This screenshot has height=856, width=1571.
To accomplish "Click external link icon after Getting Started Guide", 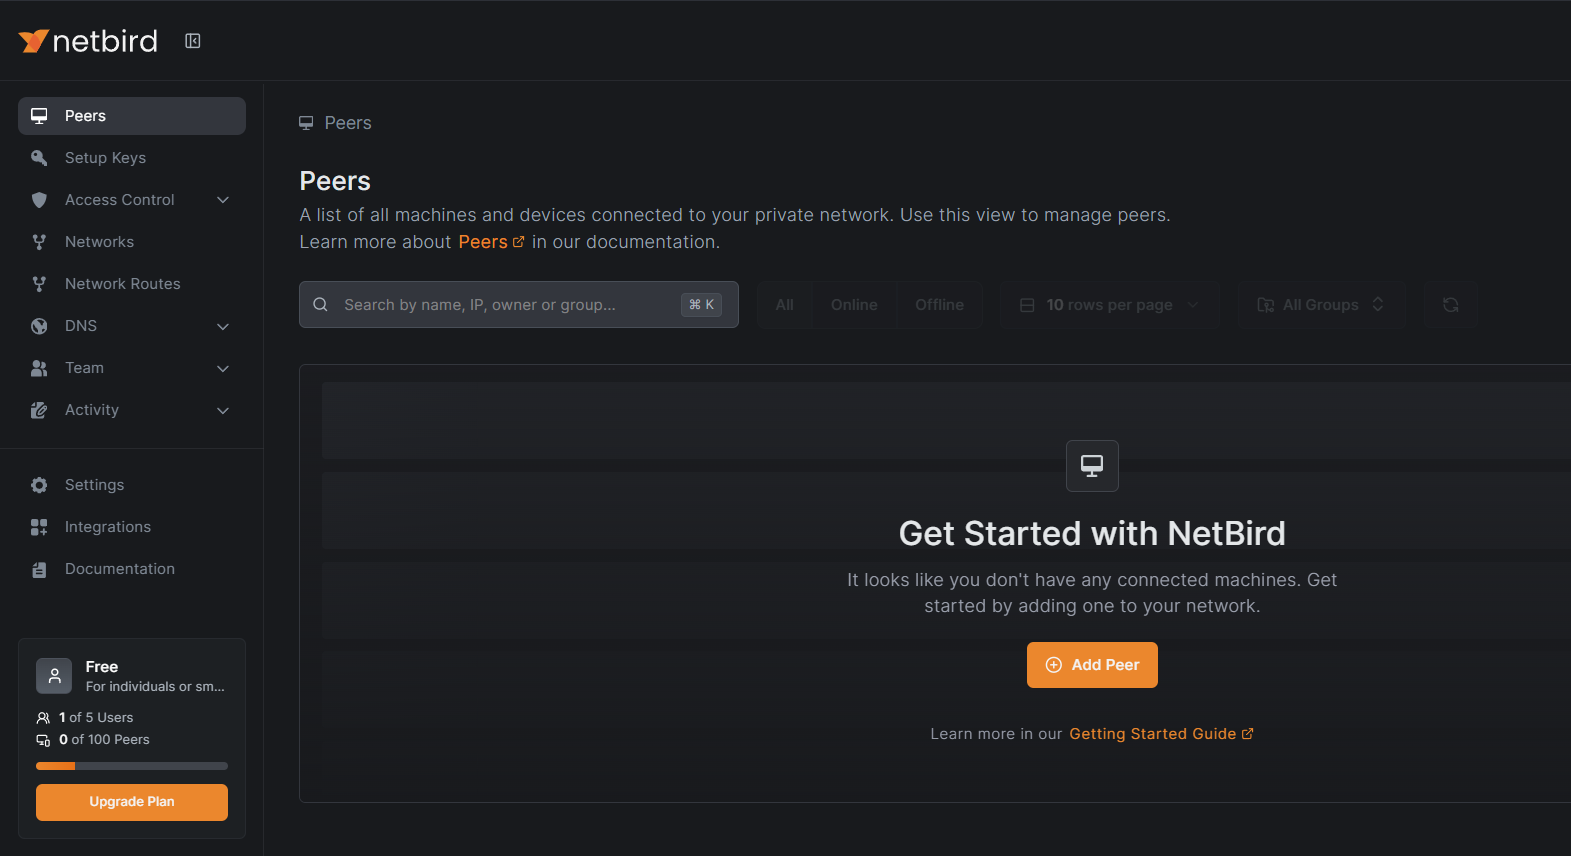I will point(1247,734).
